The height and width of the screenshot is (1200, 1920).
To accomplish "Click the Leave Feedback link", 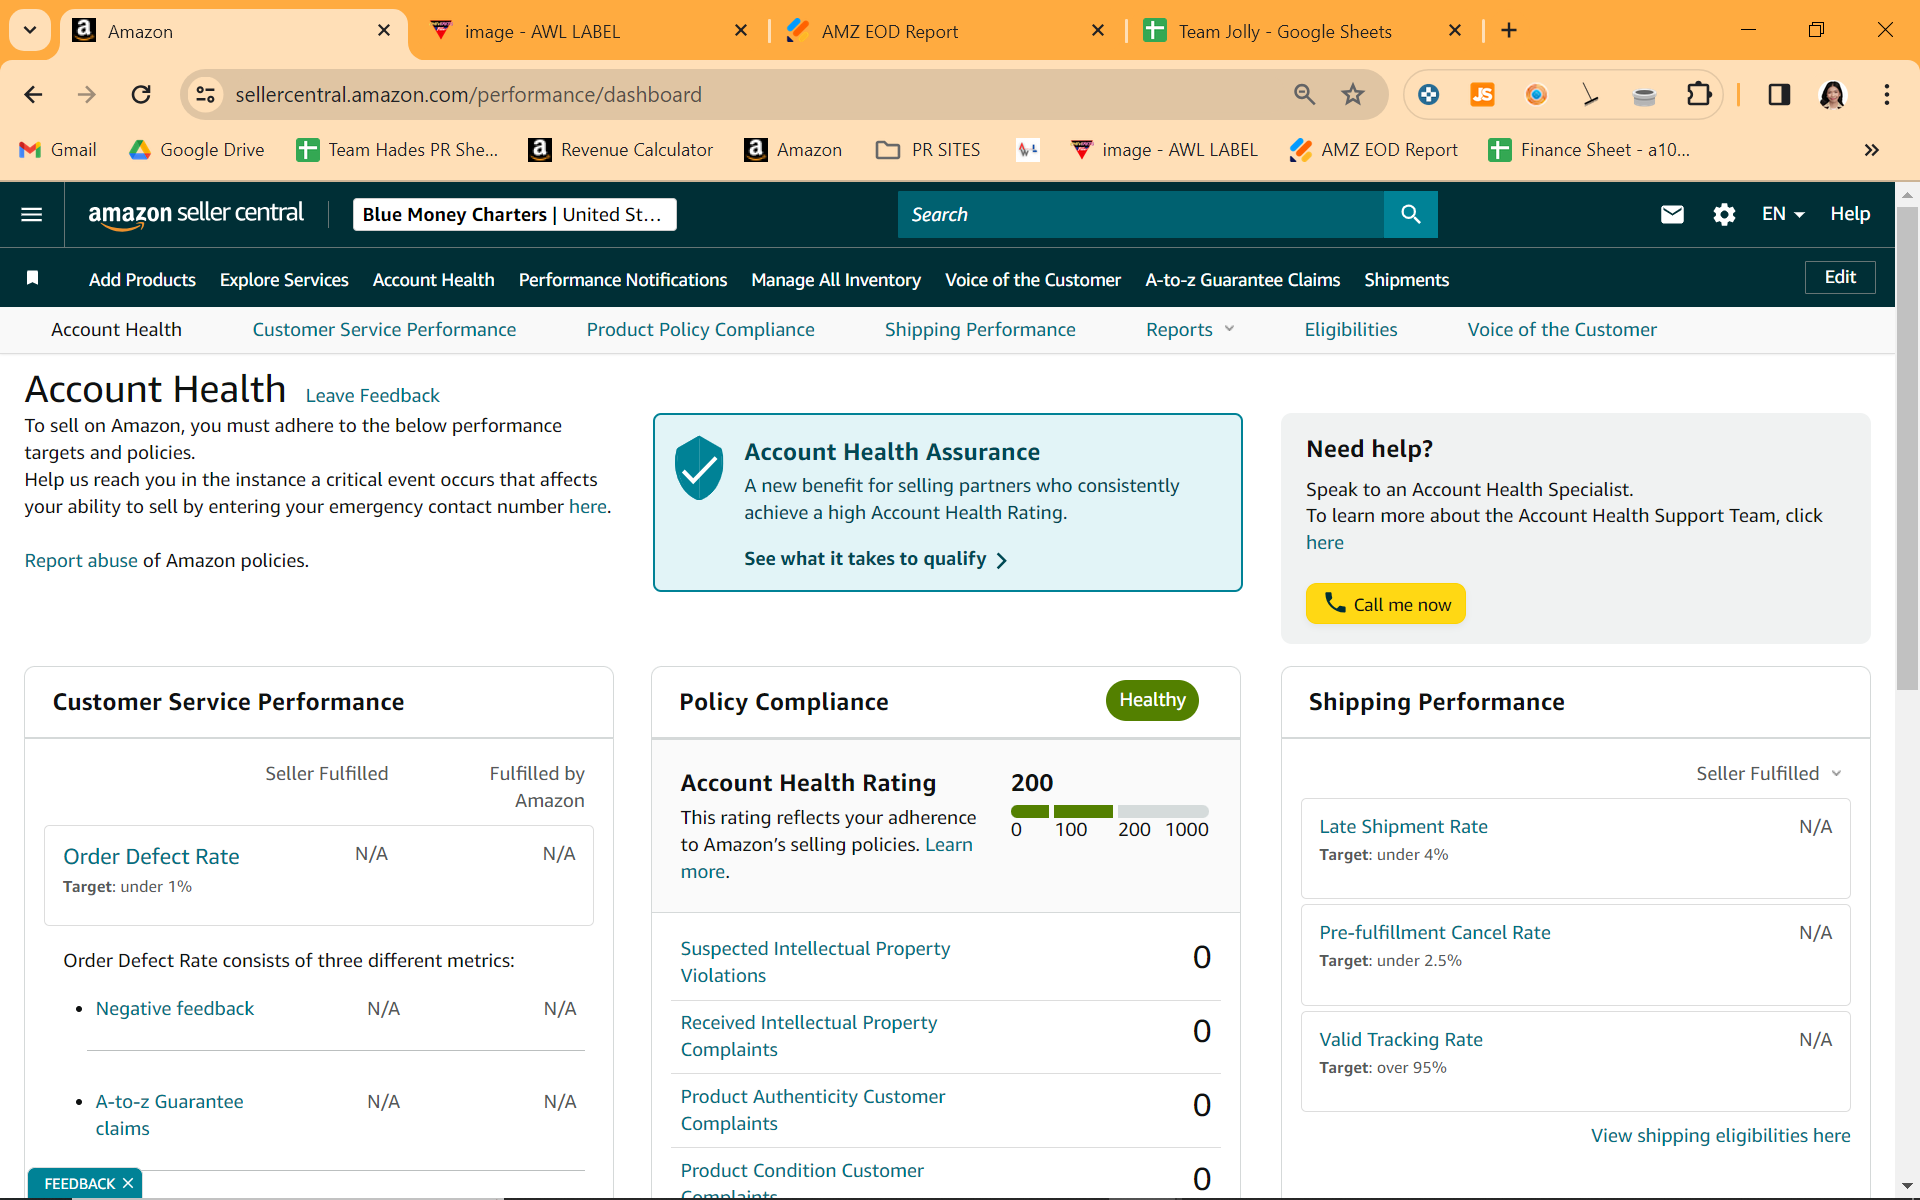I will 372,395.
